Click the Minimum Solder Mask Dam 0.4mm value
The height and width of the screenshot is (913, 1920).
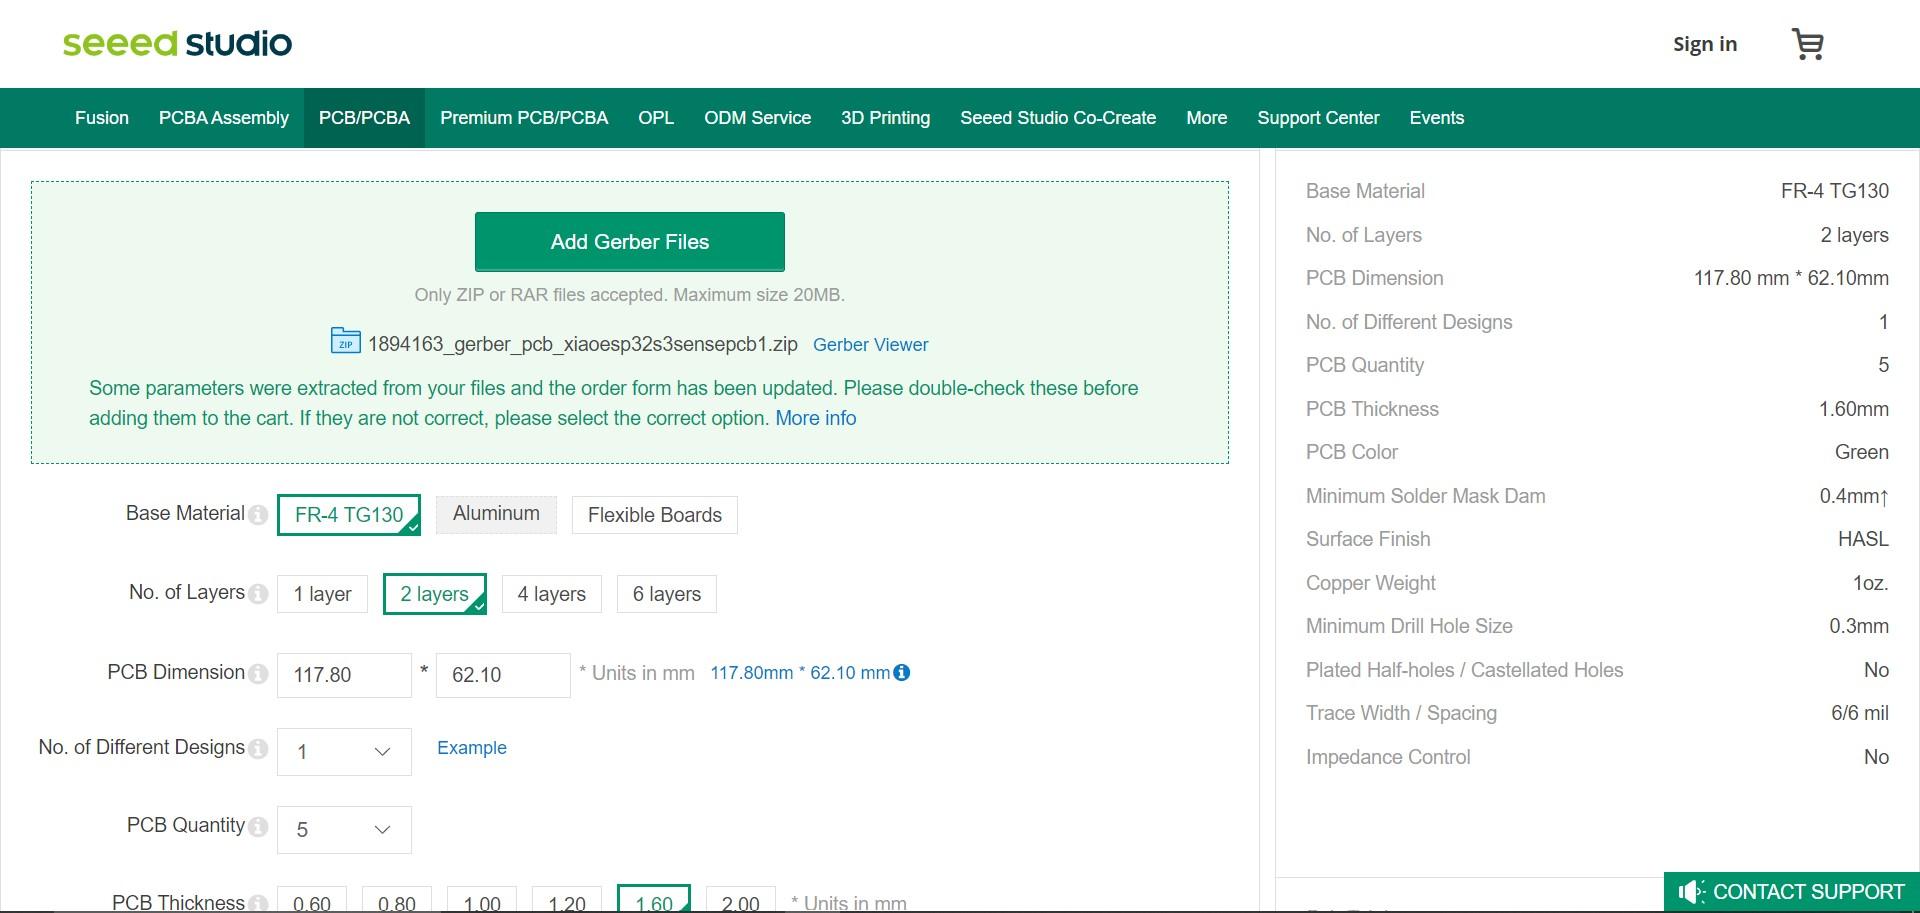point(1854,496)
